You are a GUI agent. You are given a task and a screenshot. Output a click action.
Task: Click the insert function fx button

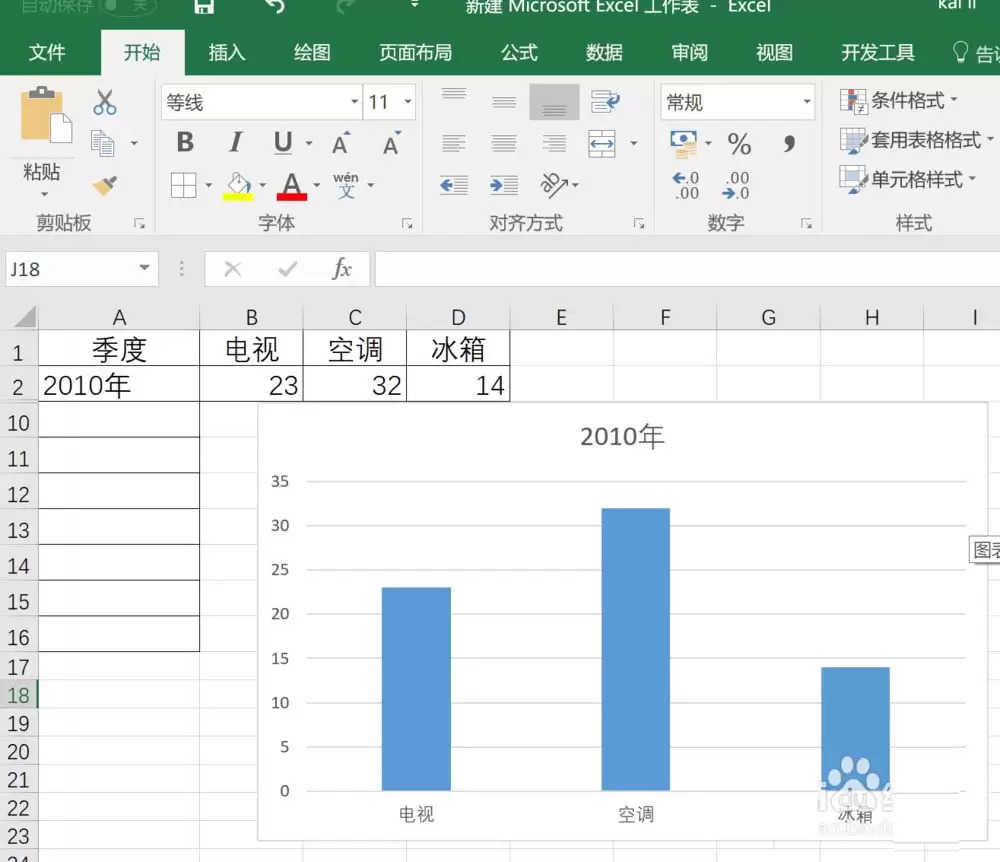341,268
